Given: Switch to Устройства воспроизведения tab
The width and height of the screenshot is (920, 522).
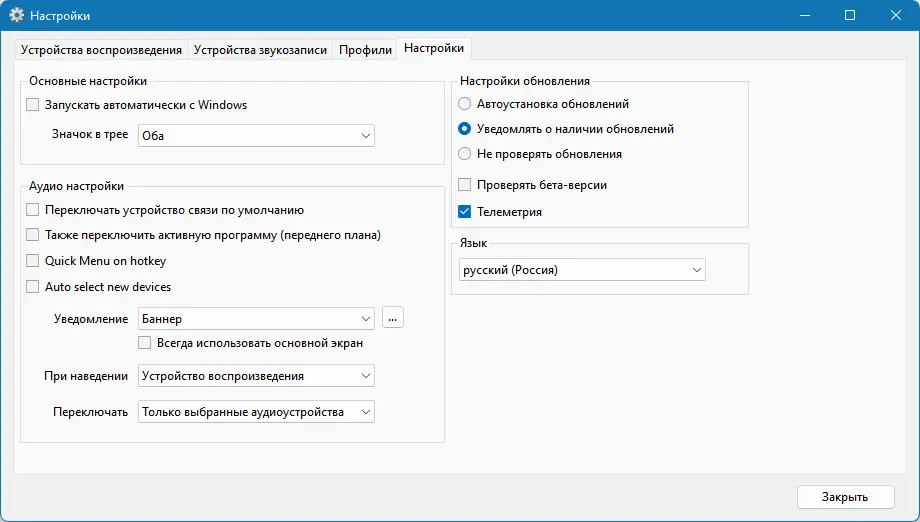Looking at the screenshot, I should tap(101, 50).
